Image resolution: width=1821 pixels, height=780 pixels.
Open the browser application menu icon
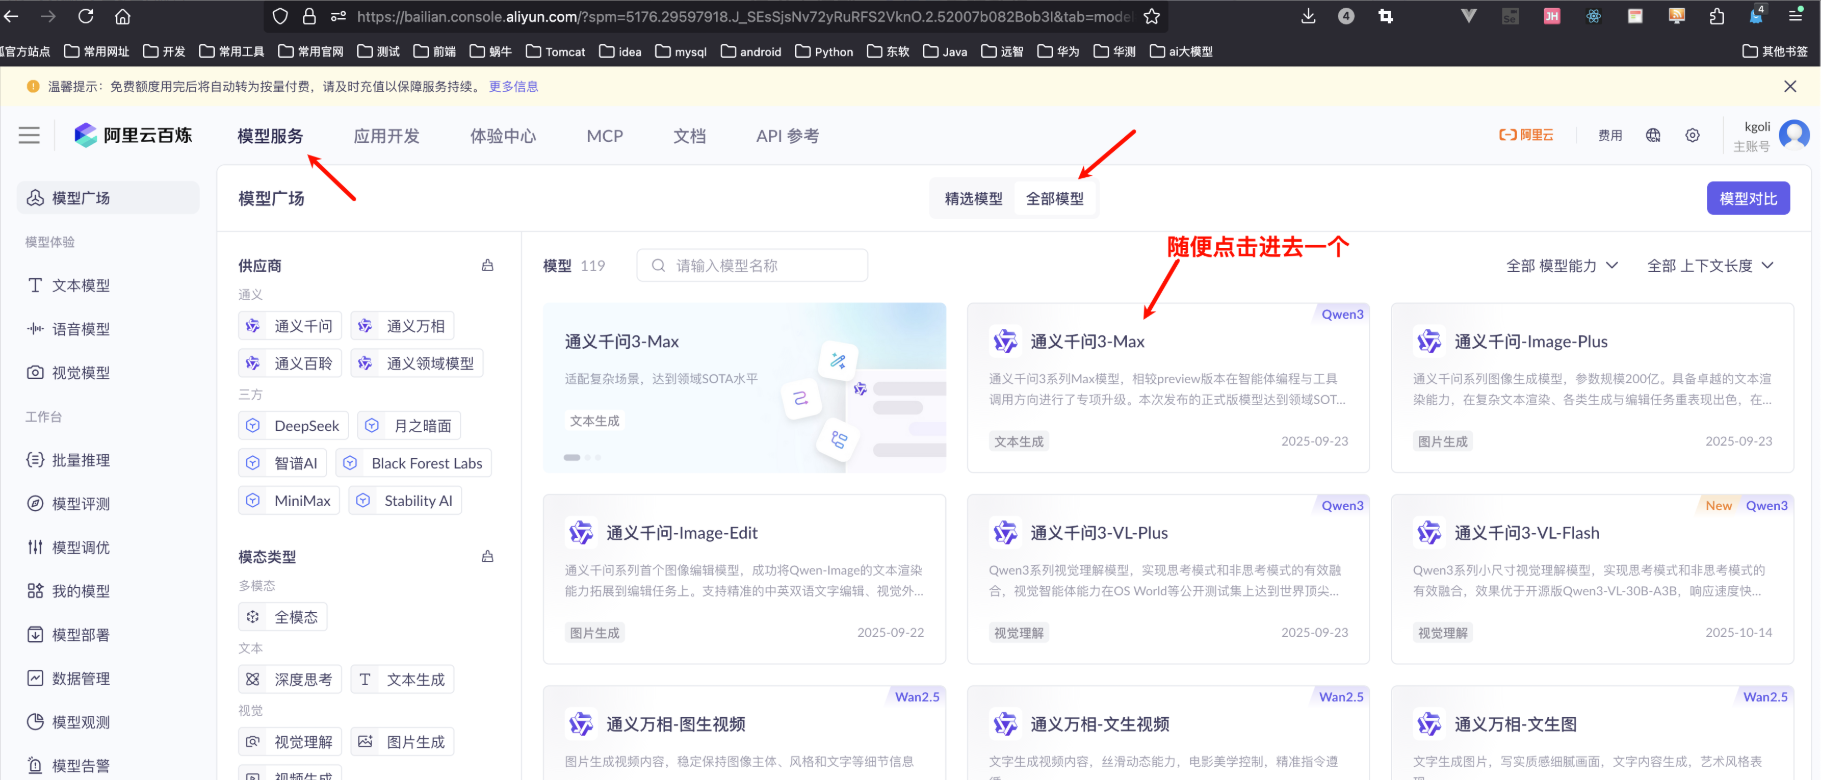1796,16
